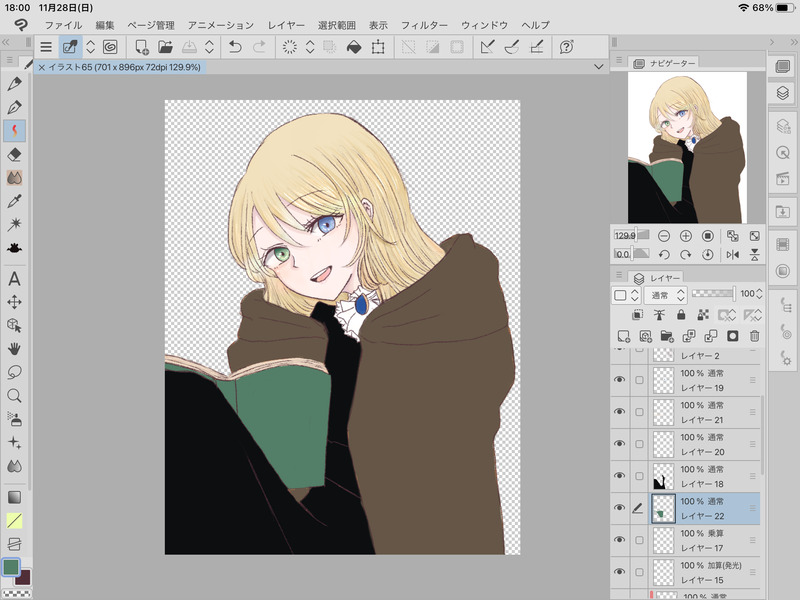Choose the Eyedropper tool
This screenshot has height=600, width=800.
click(14, 201)
